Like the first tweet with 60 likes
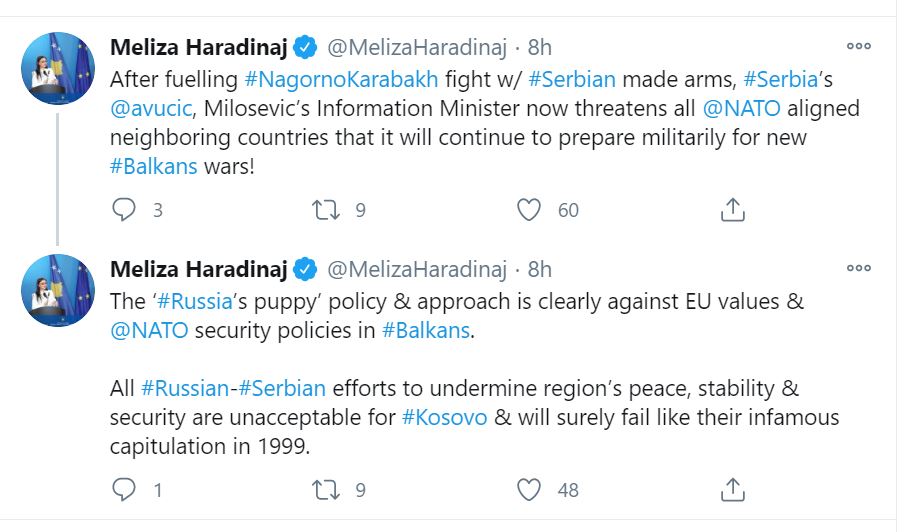Screen dimensions: 918x532 coord(529,210)
